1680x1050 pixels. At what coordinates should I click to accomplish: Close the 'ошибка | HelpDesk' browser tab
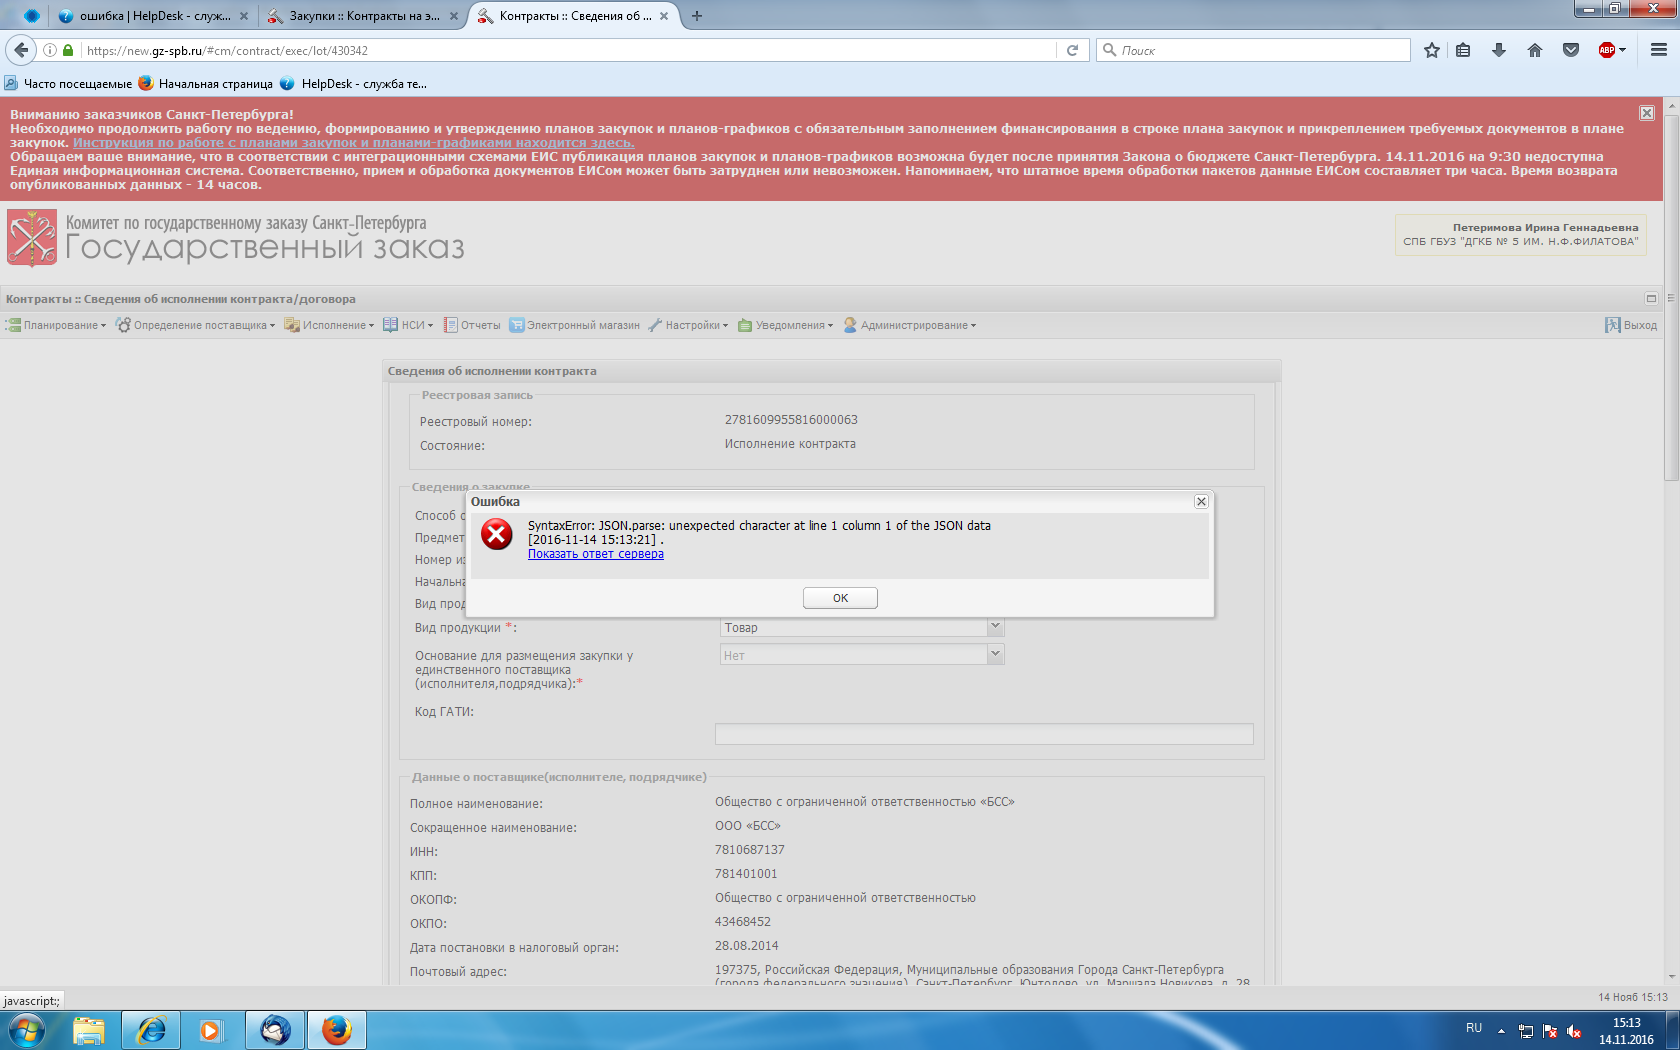click(244, 16)
